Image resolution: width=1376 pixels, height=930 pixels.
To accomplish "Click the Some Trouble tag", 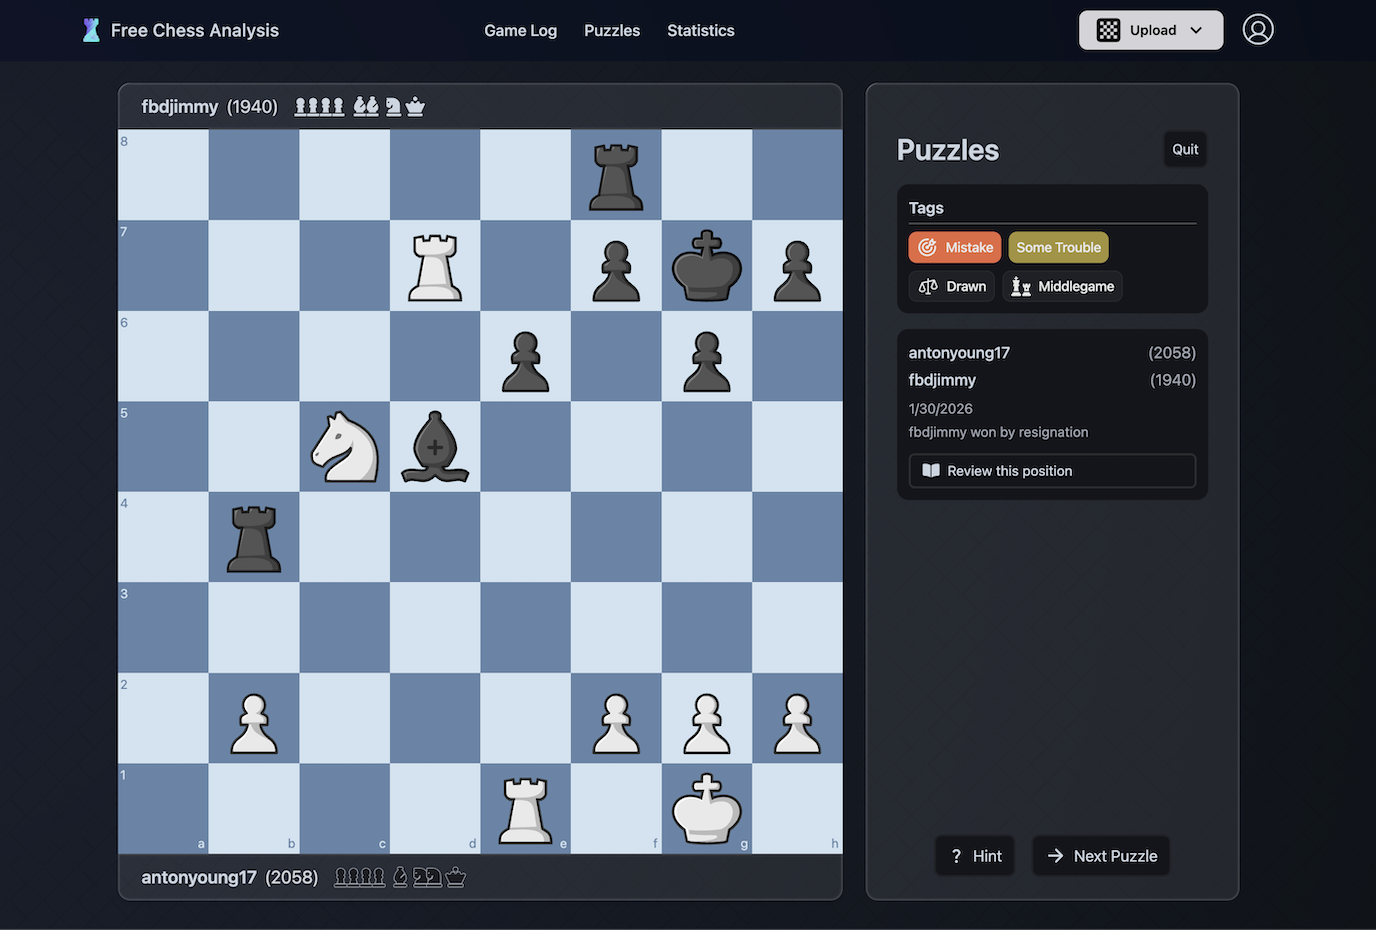I will (1058, 247).
